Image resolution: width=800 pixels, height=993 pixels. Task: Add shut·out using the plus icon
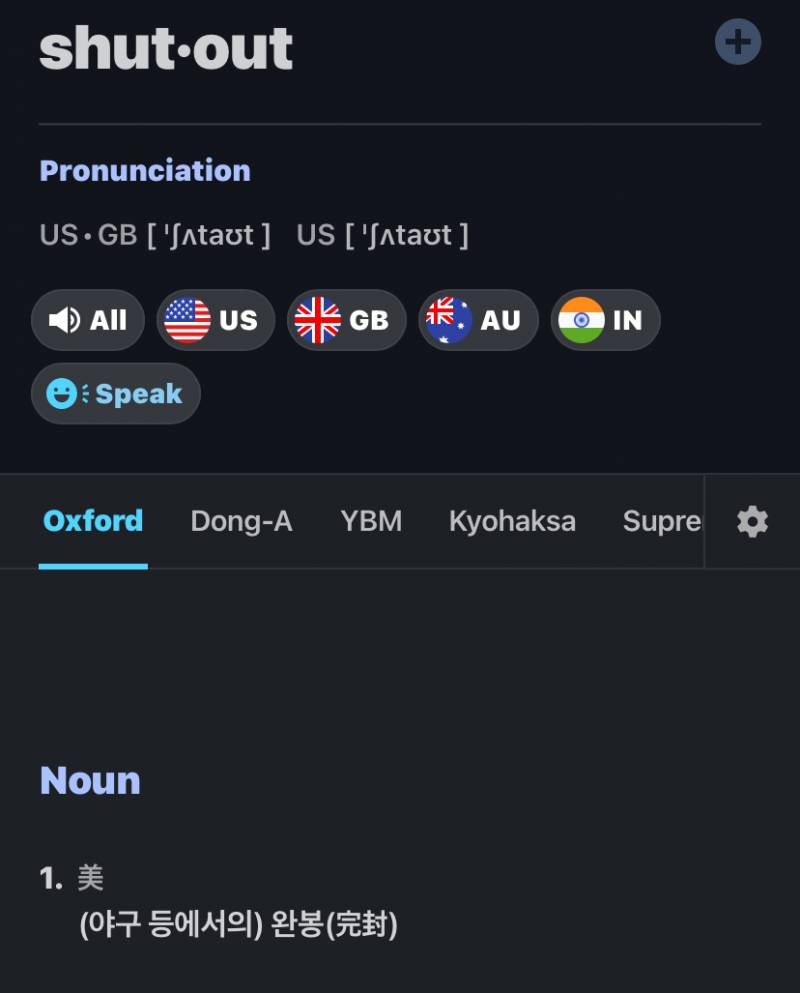(x=738, y=42)
